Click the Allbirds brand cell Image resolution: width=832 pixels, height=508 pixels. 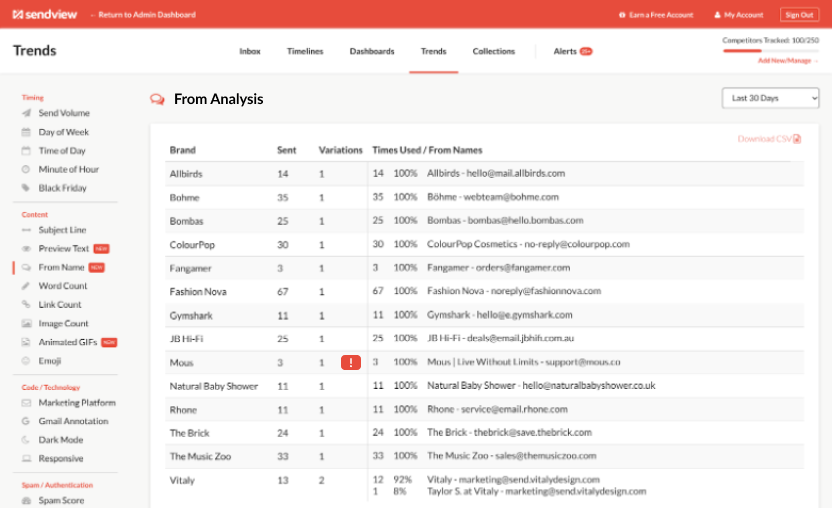tap(186, 174)
